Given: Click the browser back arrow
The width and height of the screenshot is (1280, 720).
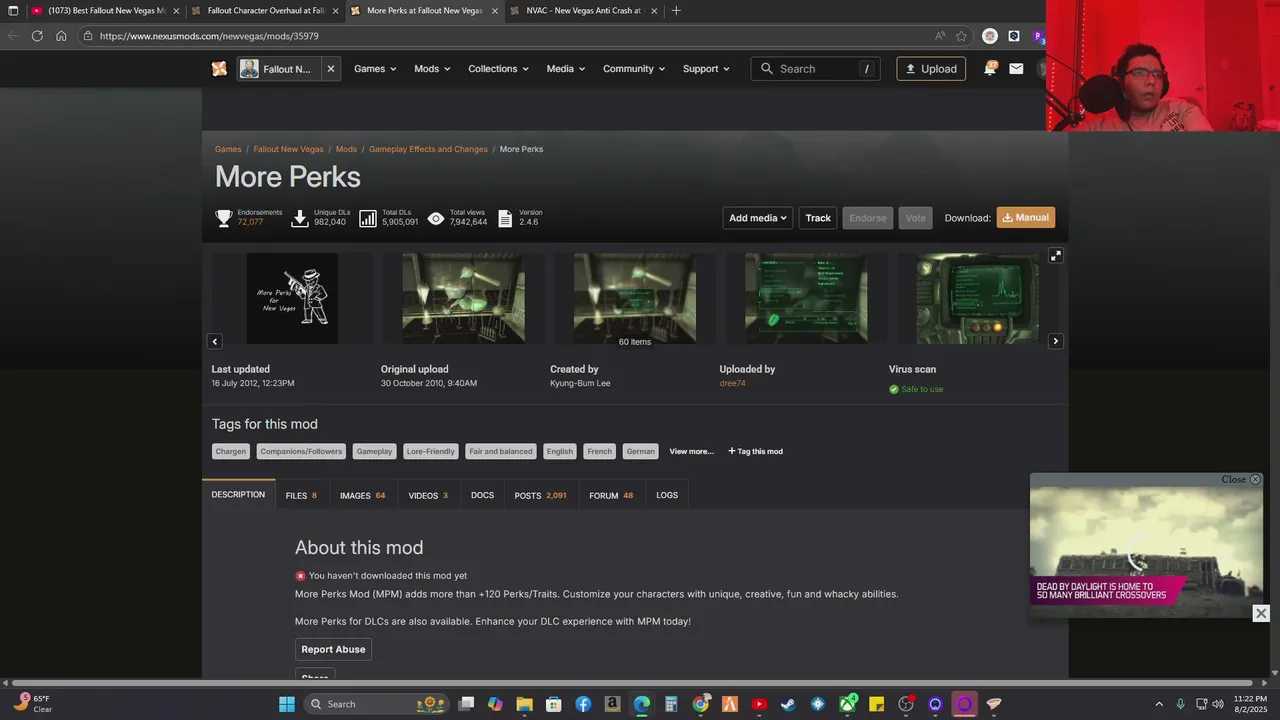Looking at the screenshot, I should (x=13, y=36).
